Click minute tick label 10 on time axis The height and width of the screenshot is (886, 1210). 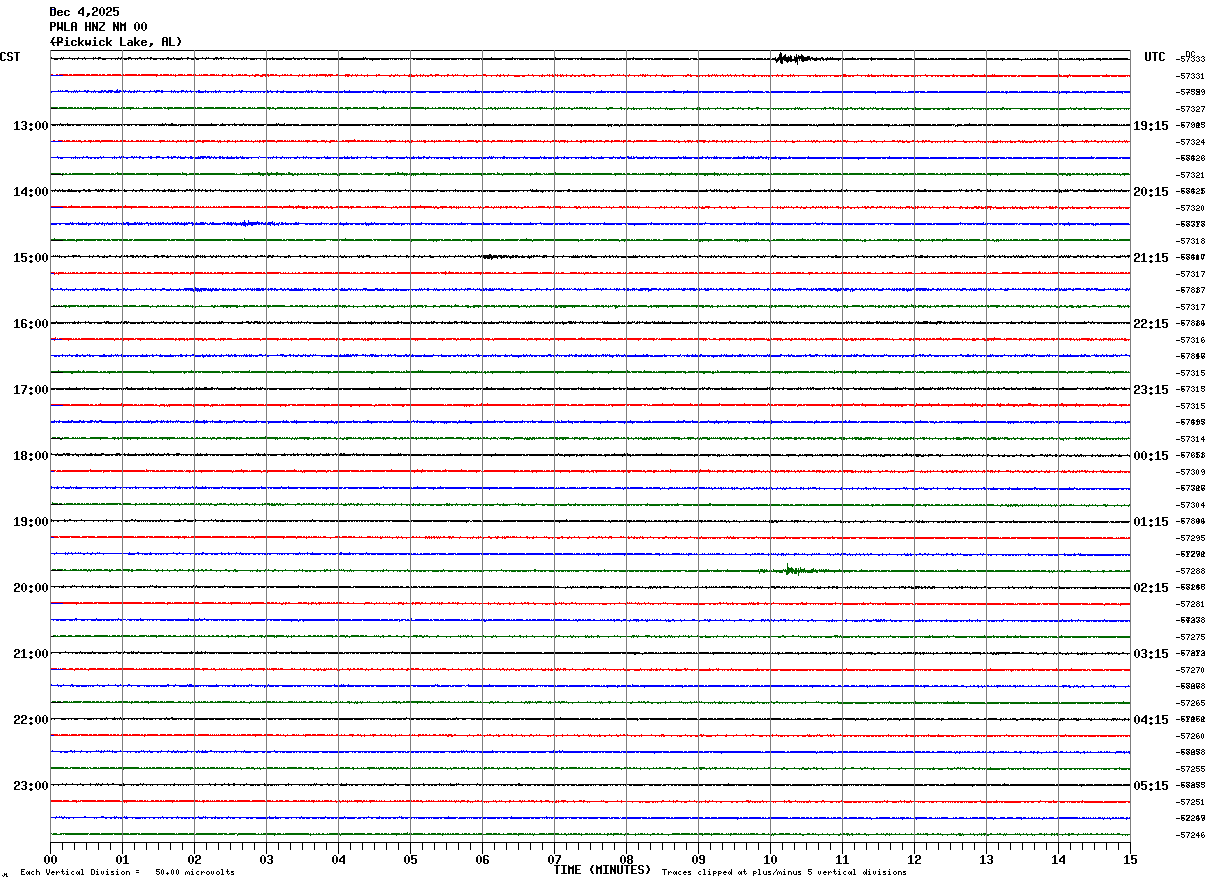pos(770,859)
